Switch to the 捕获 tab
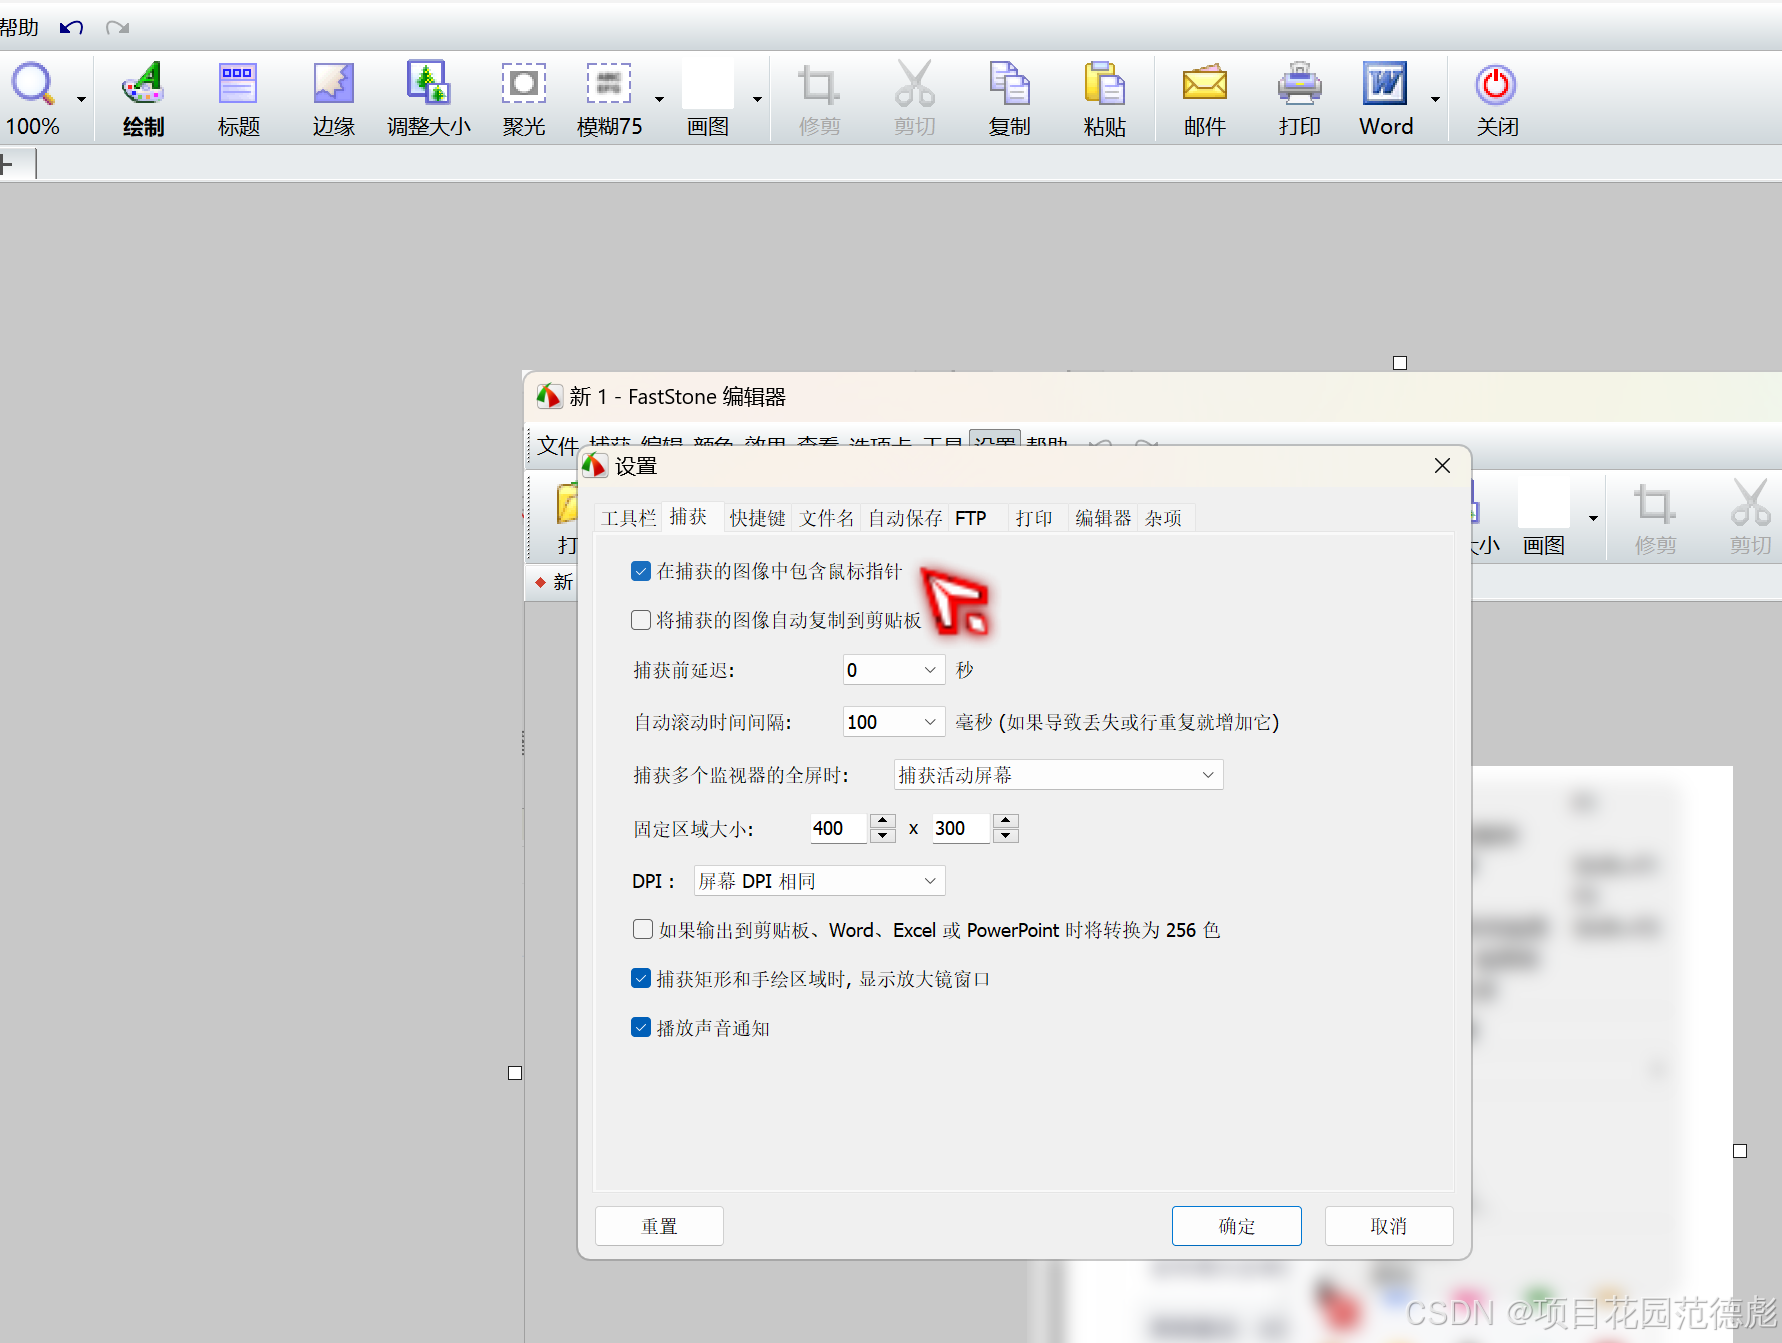Screen dimensions: 1782x1343 coord(688,517)
